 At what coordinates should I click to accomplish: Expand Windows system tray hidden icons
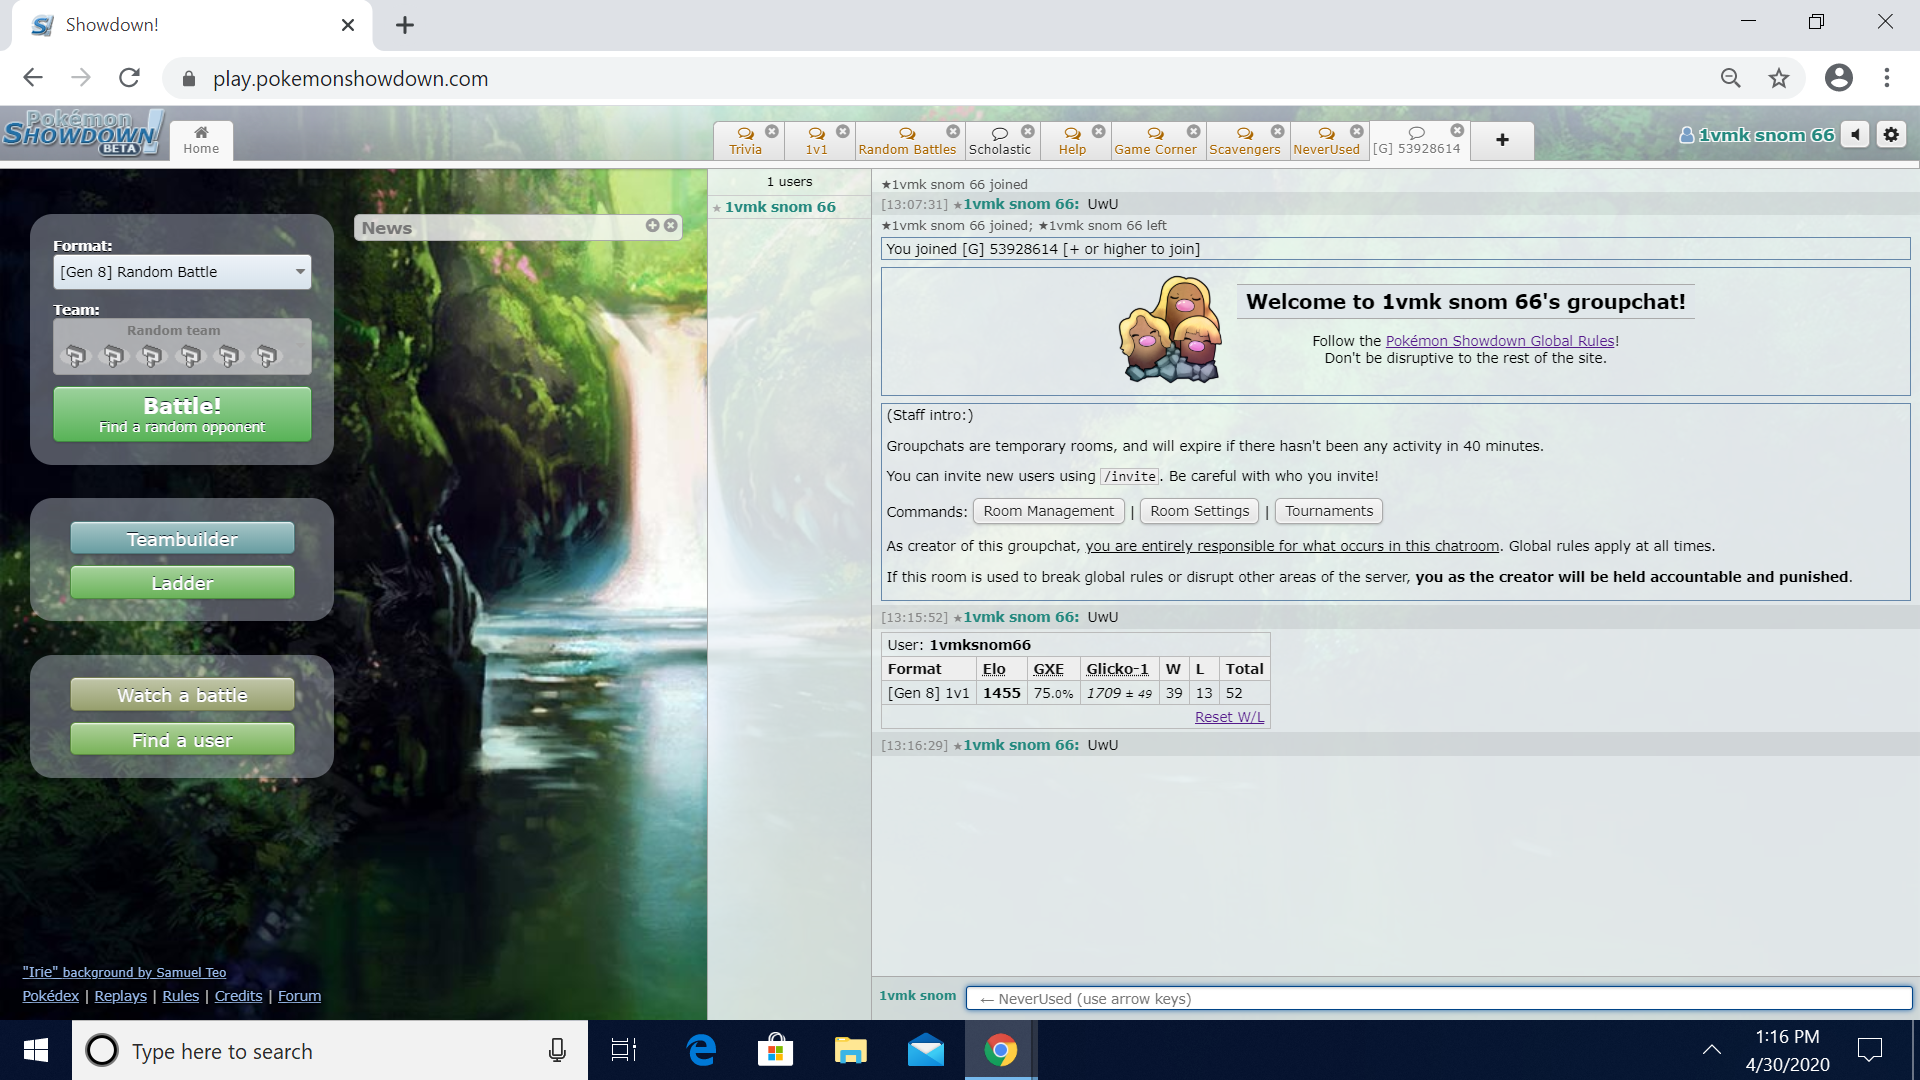click(x=1711, y=1050)
